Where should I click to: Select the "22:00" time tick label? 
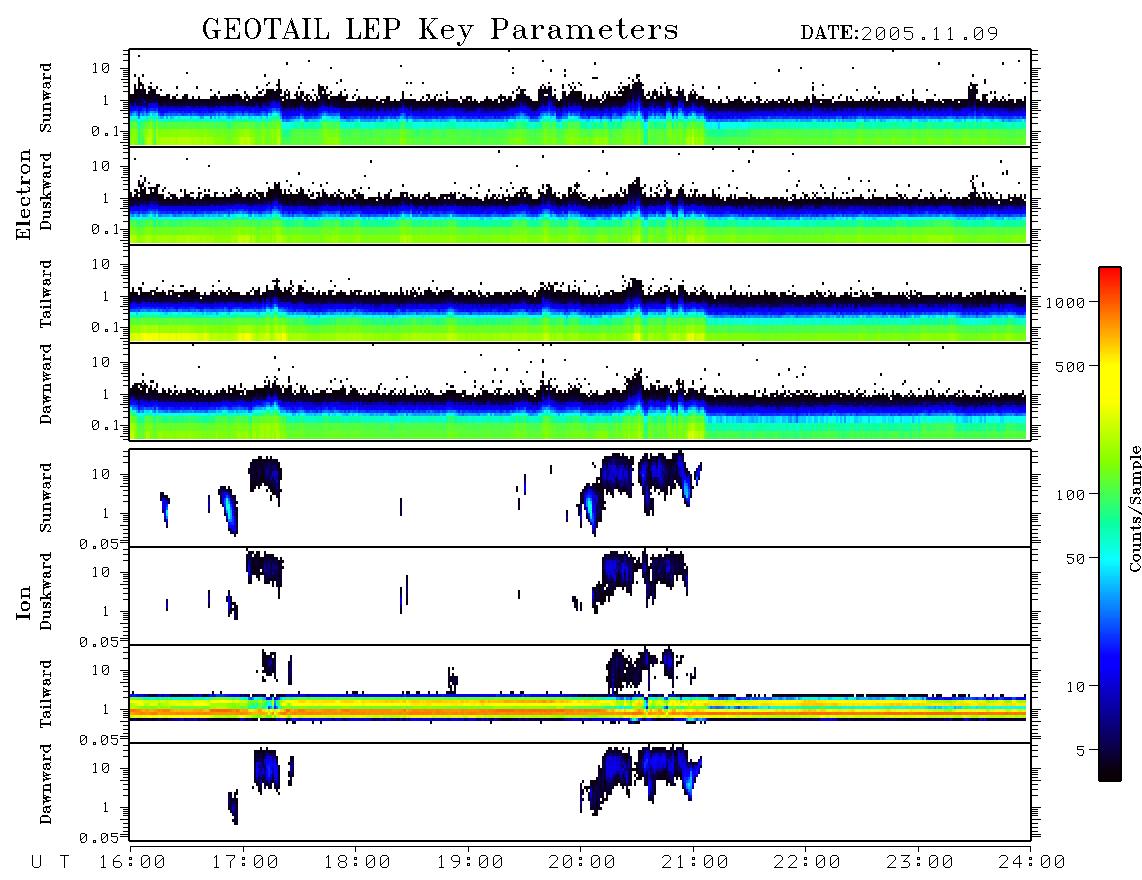807,863
